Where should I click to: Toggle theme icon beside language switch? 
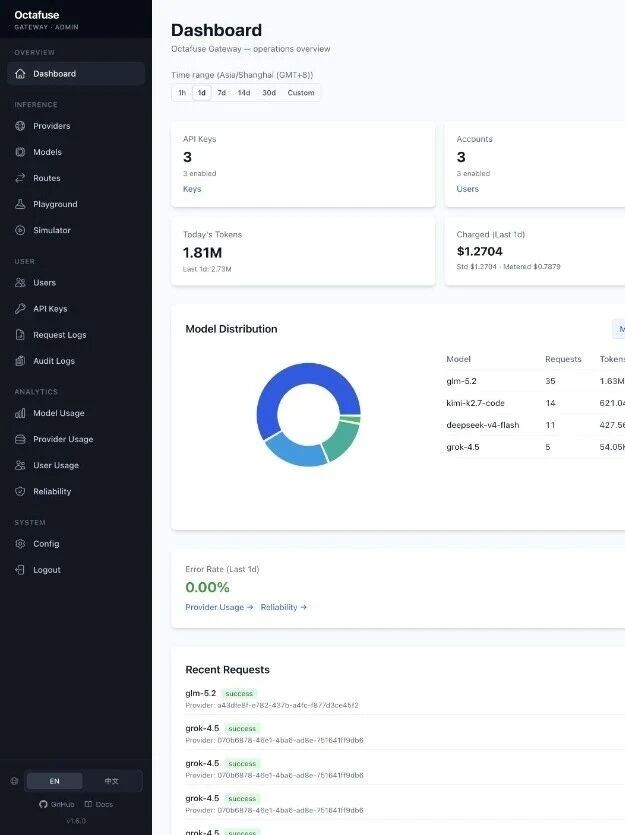point(14,781)
